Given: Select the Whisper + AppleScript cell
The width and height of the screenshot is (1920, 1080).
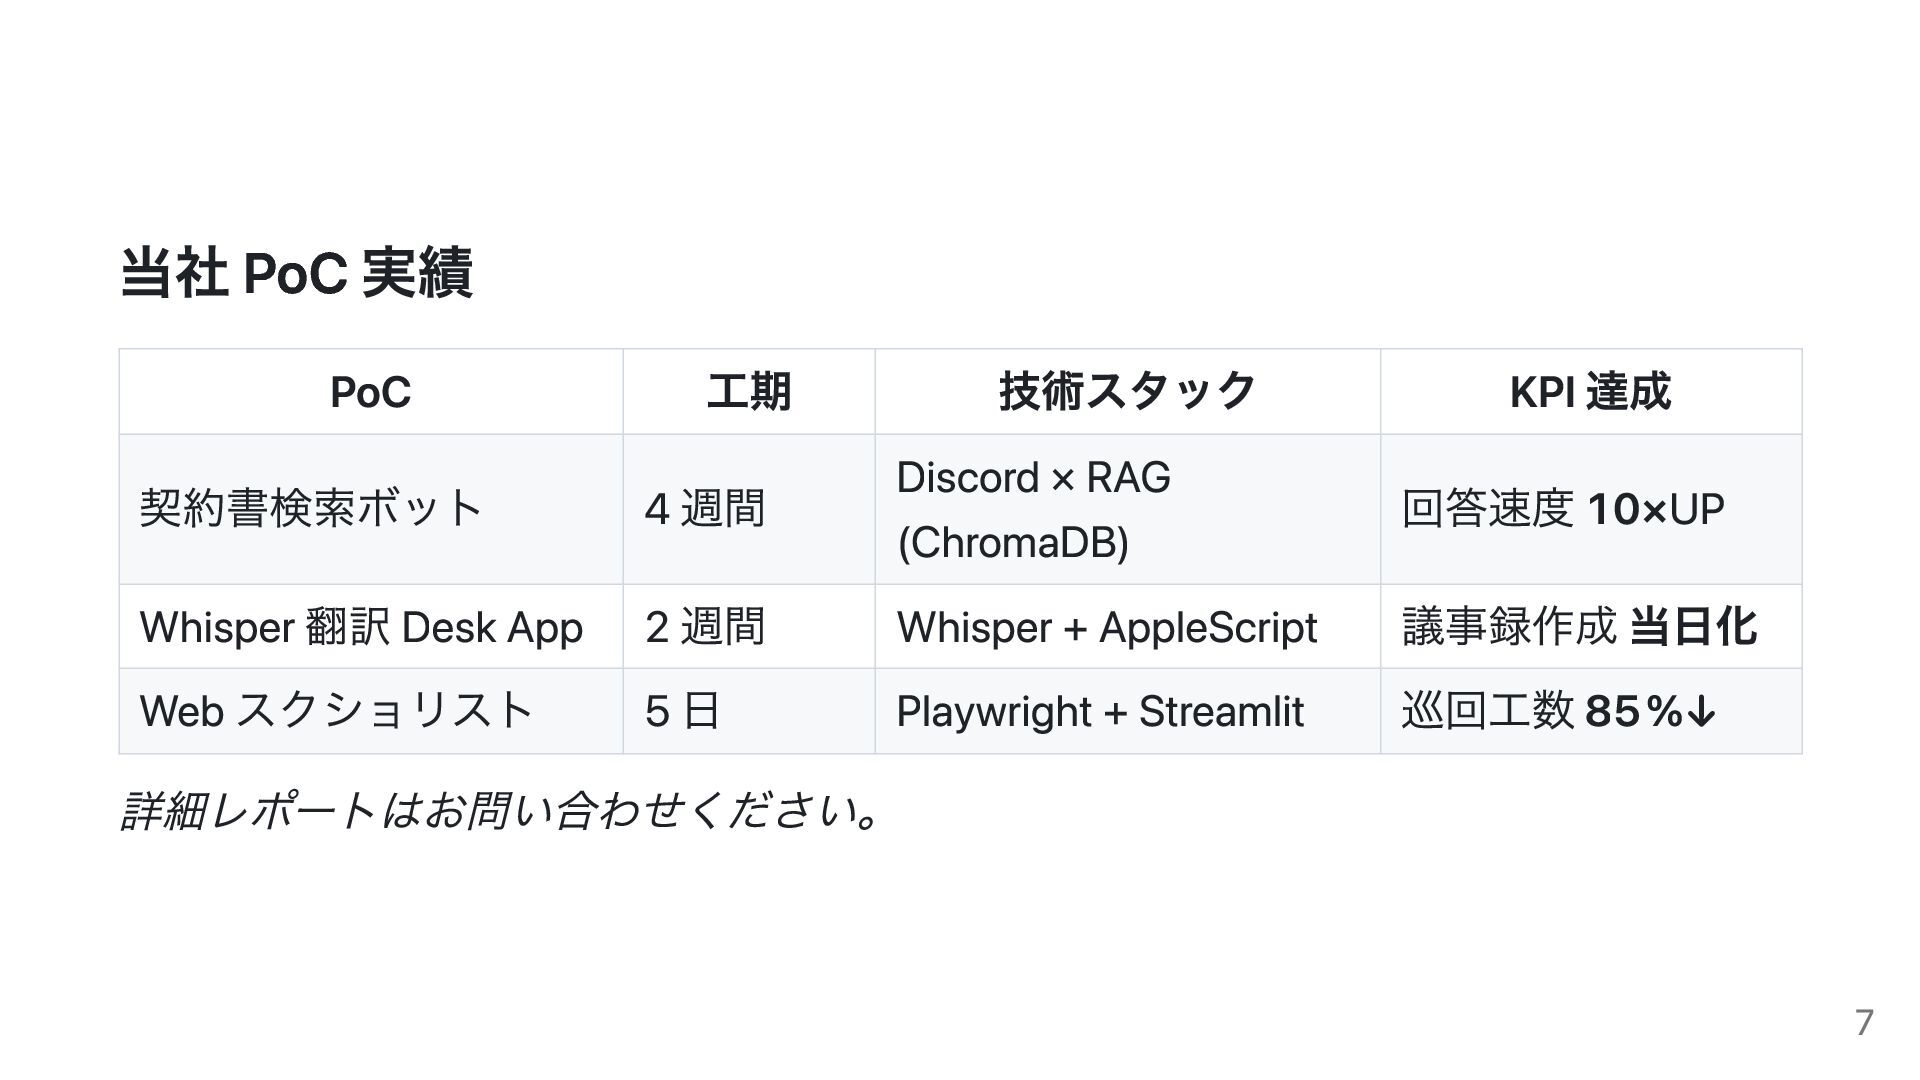Looking at the screenshot, I should tap(1128, 627).
